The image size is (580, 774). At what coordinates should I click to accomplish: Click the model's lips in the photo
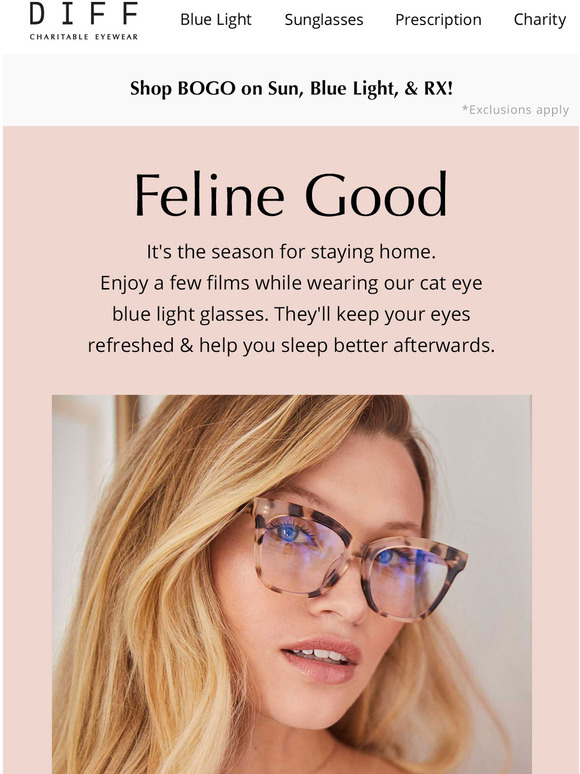click(x=322, y=660)
